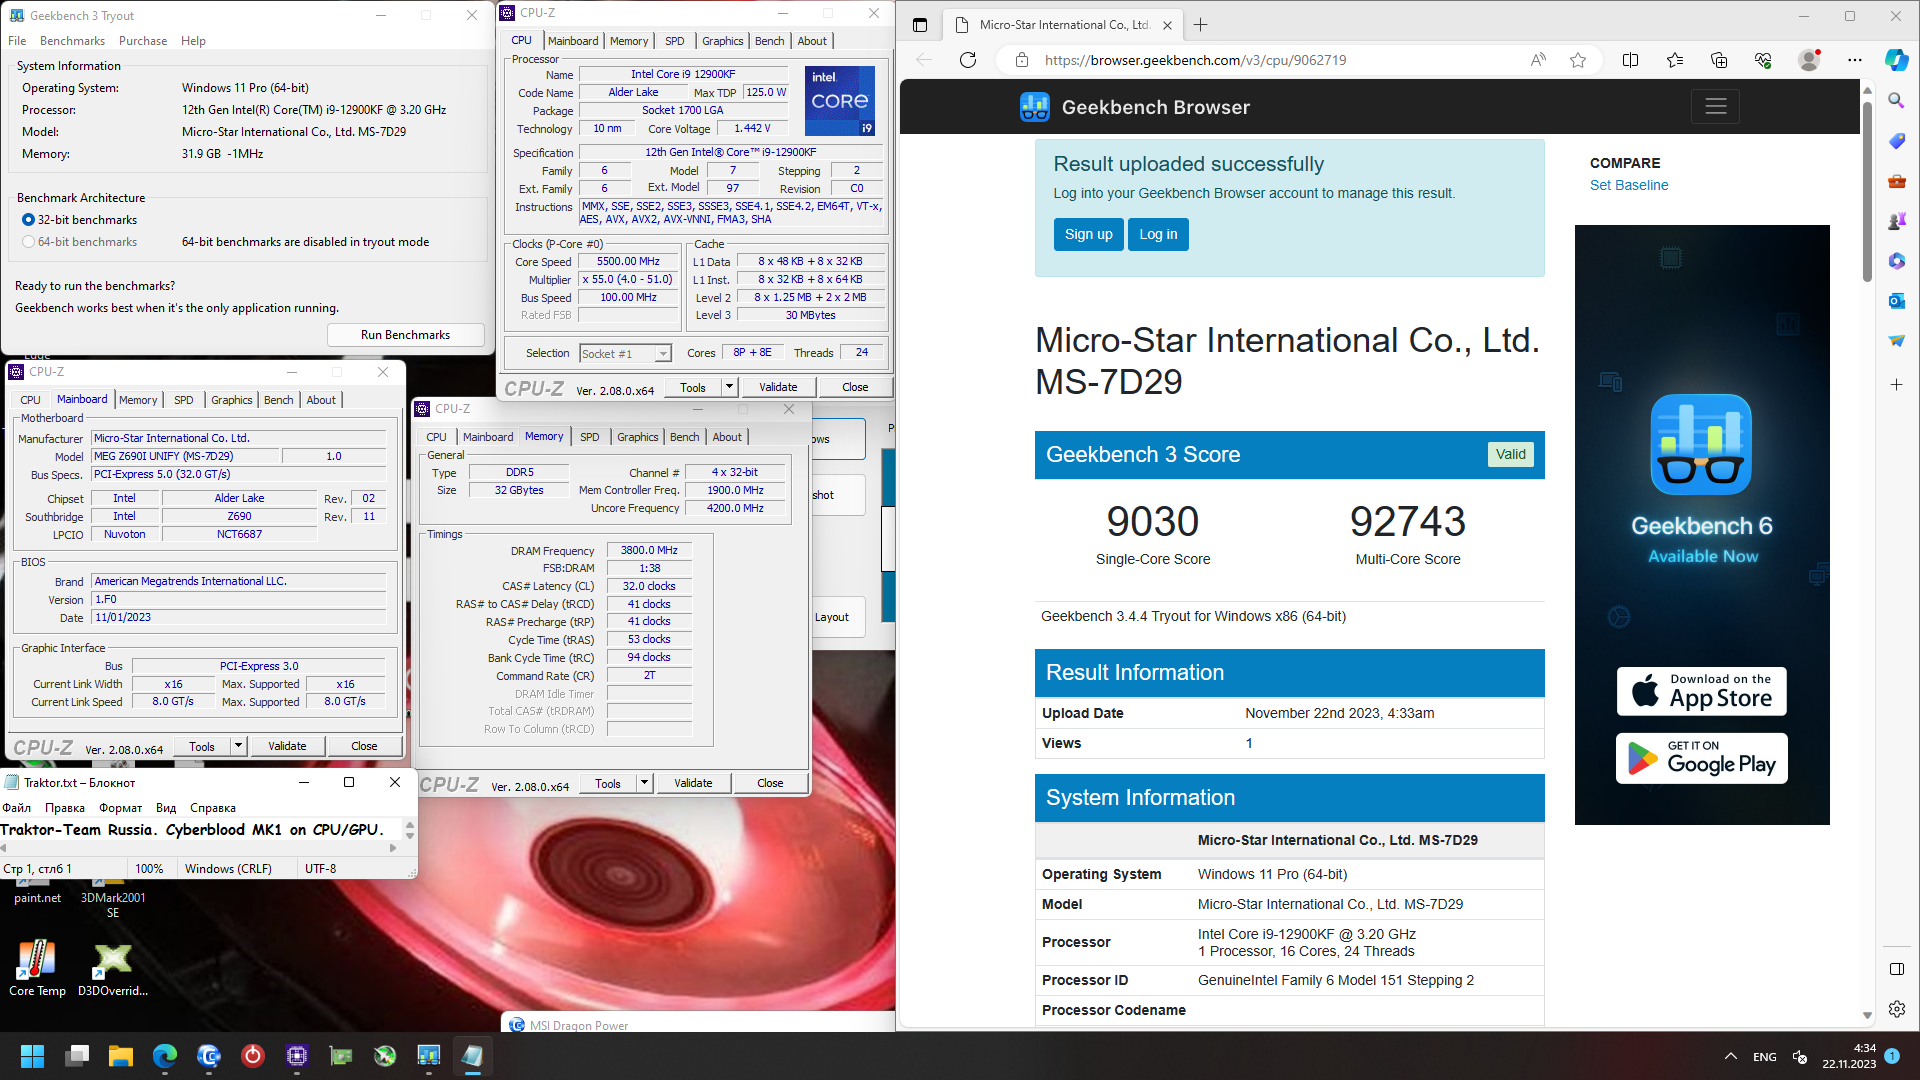Open new browser tab with plus
1920x1080 pixels.
(1200, 25)
